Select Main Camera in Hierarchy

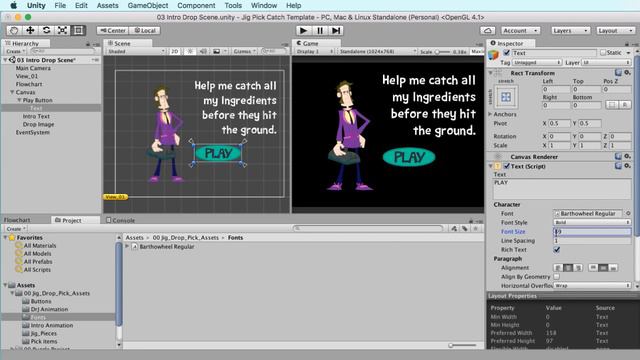click(x=33, y=68)
